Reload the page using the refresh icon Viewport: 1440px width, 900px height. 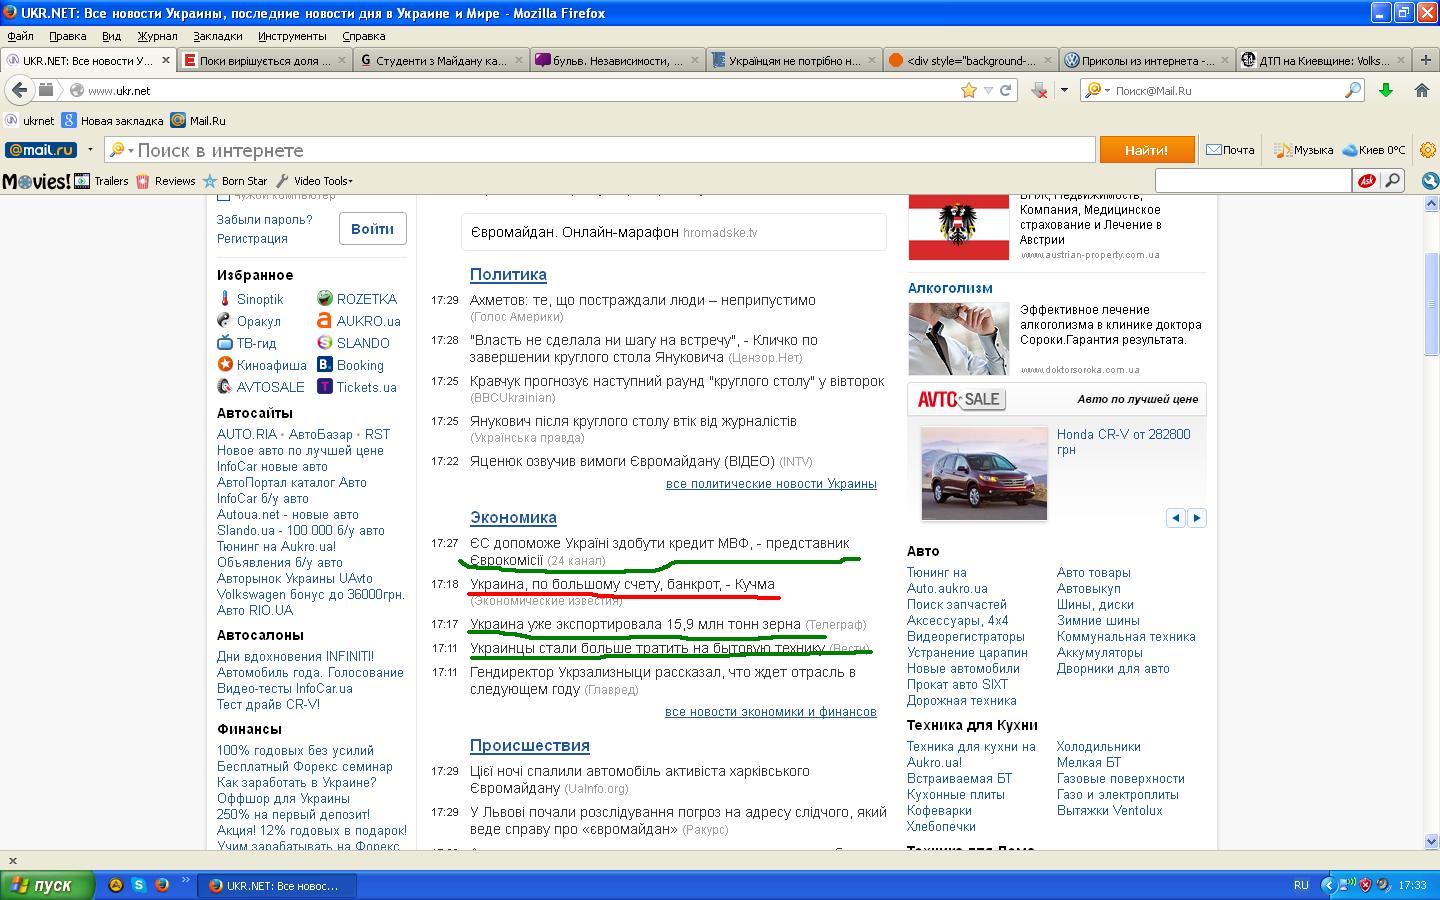tap(1006, 90)
